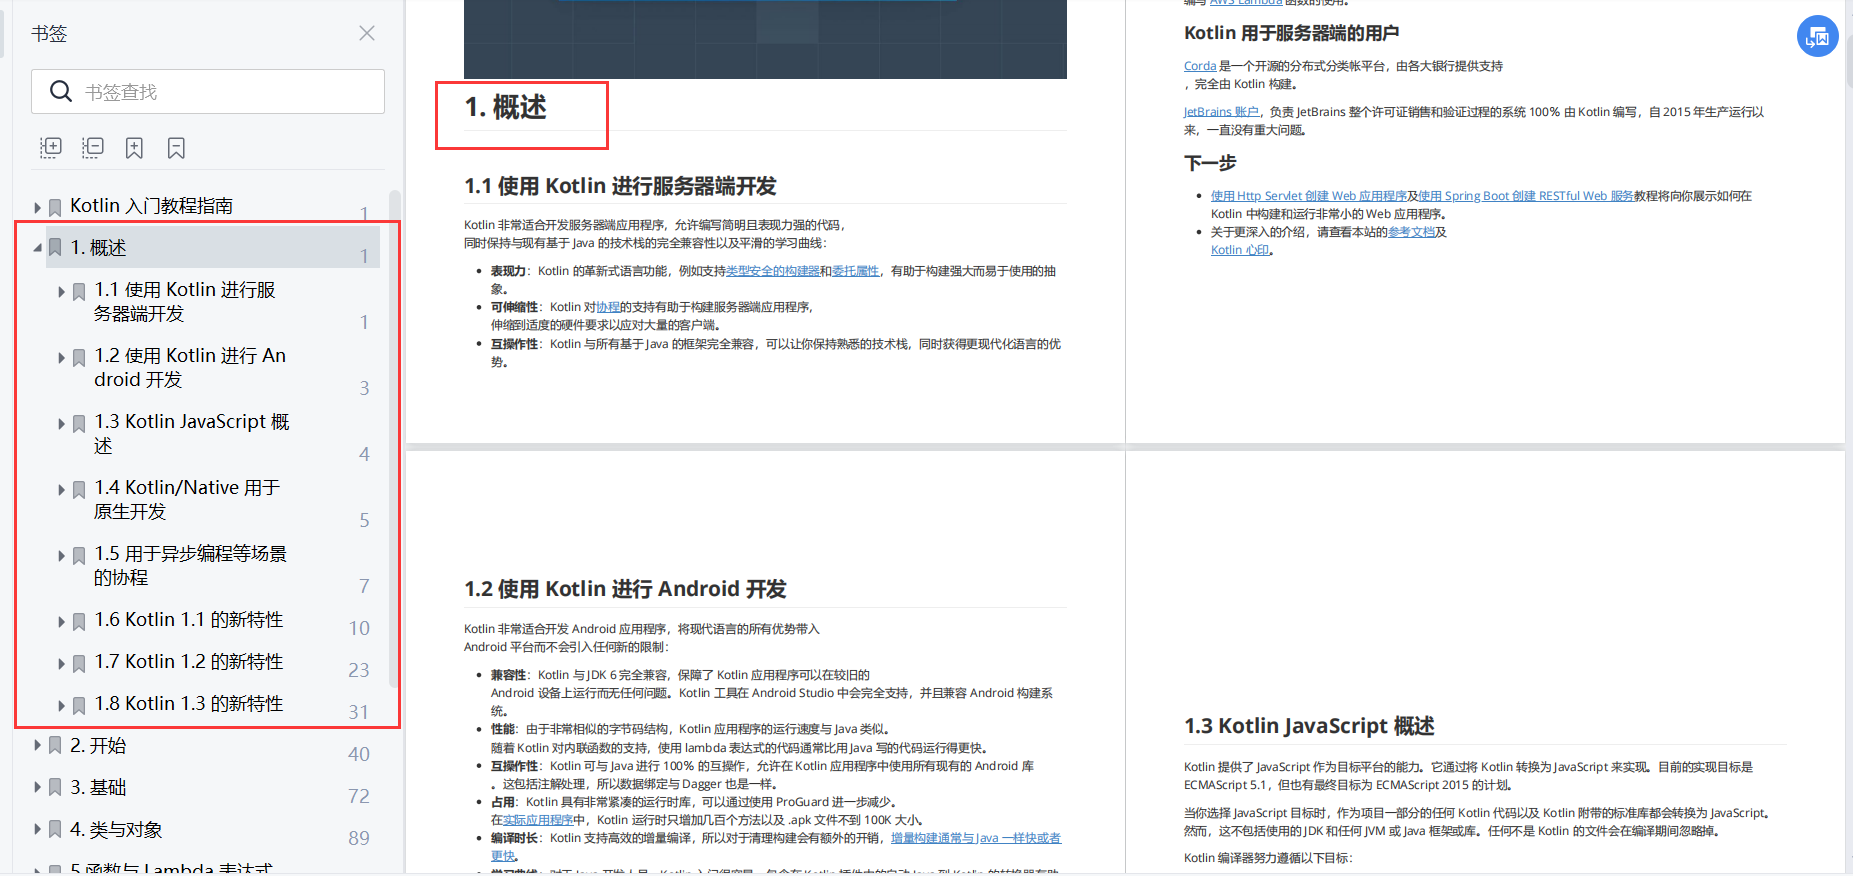Screen dimensions: 1853x876
Task: Expand the Kotlin 入门教程指南 bookmark
Action: [37, 207]
